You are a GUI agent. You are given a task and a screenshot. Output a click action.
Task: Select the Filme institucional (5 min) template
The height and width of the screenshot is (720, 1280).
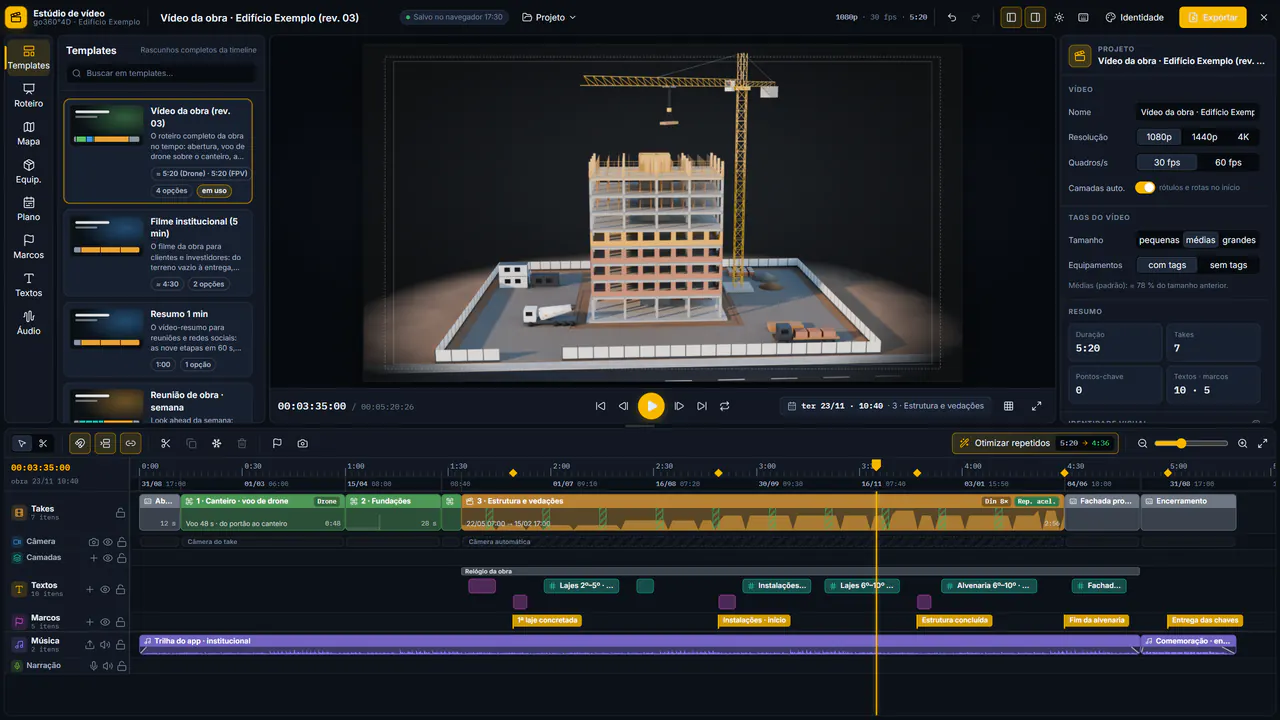(x=158, y=254)
